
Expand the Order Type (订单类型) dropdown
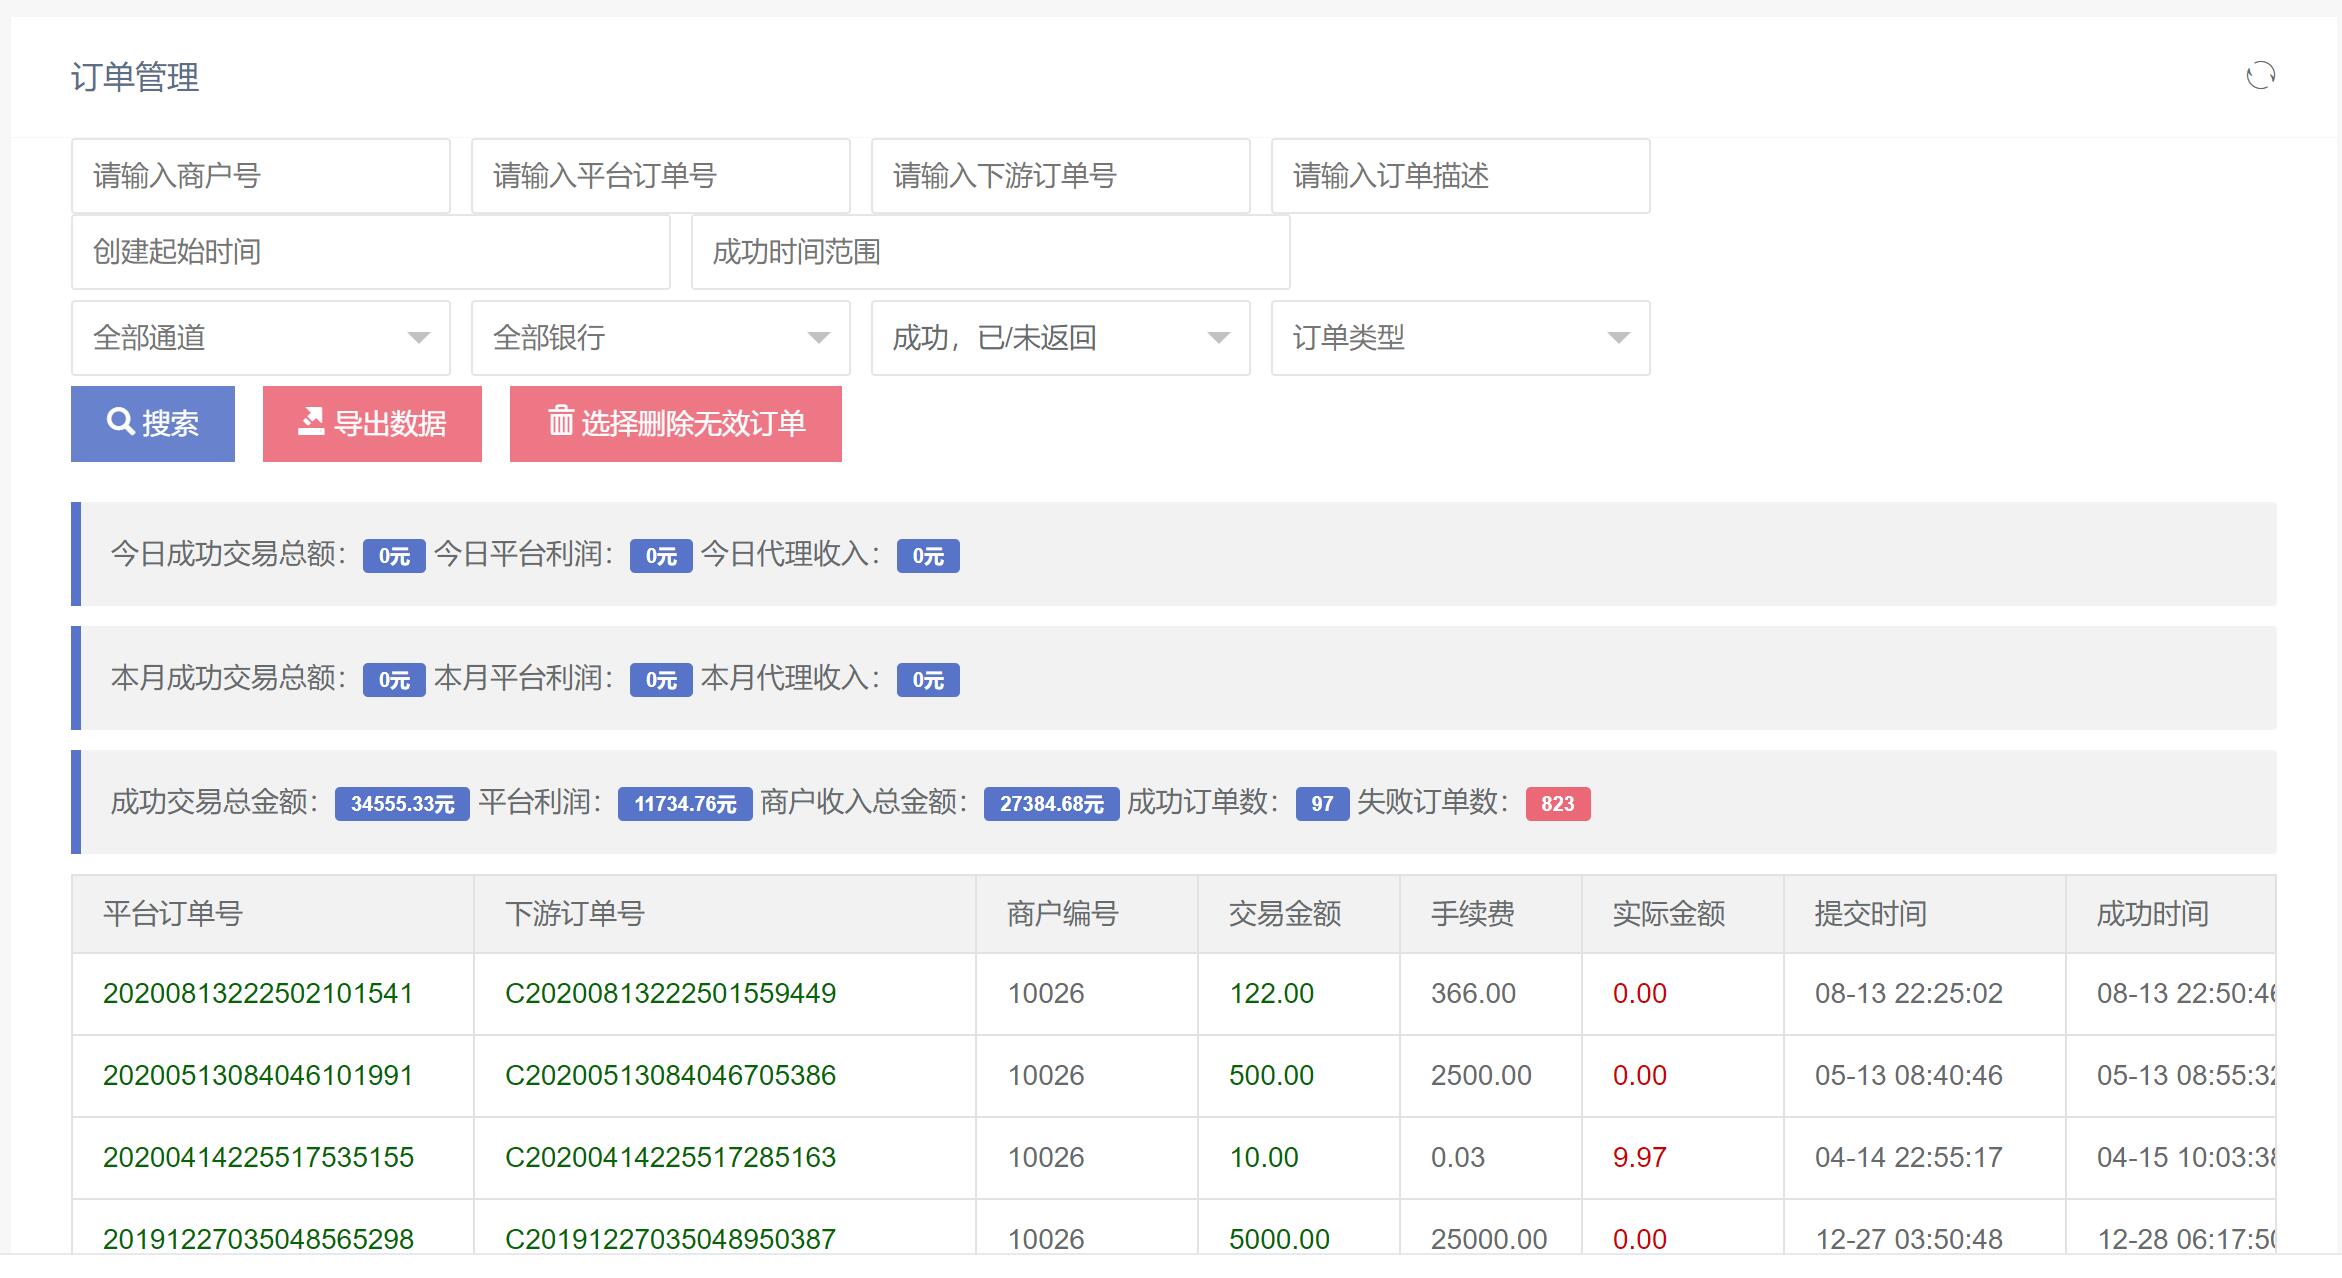point(1460,338)
